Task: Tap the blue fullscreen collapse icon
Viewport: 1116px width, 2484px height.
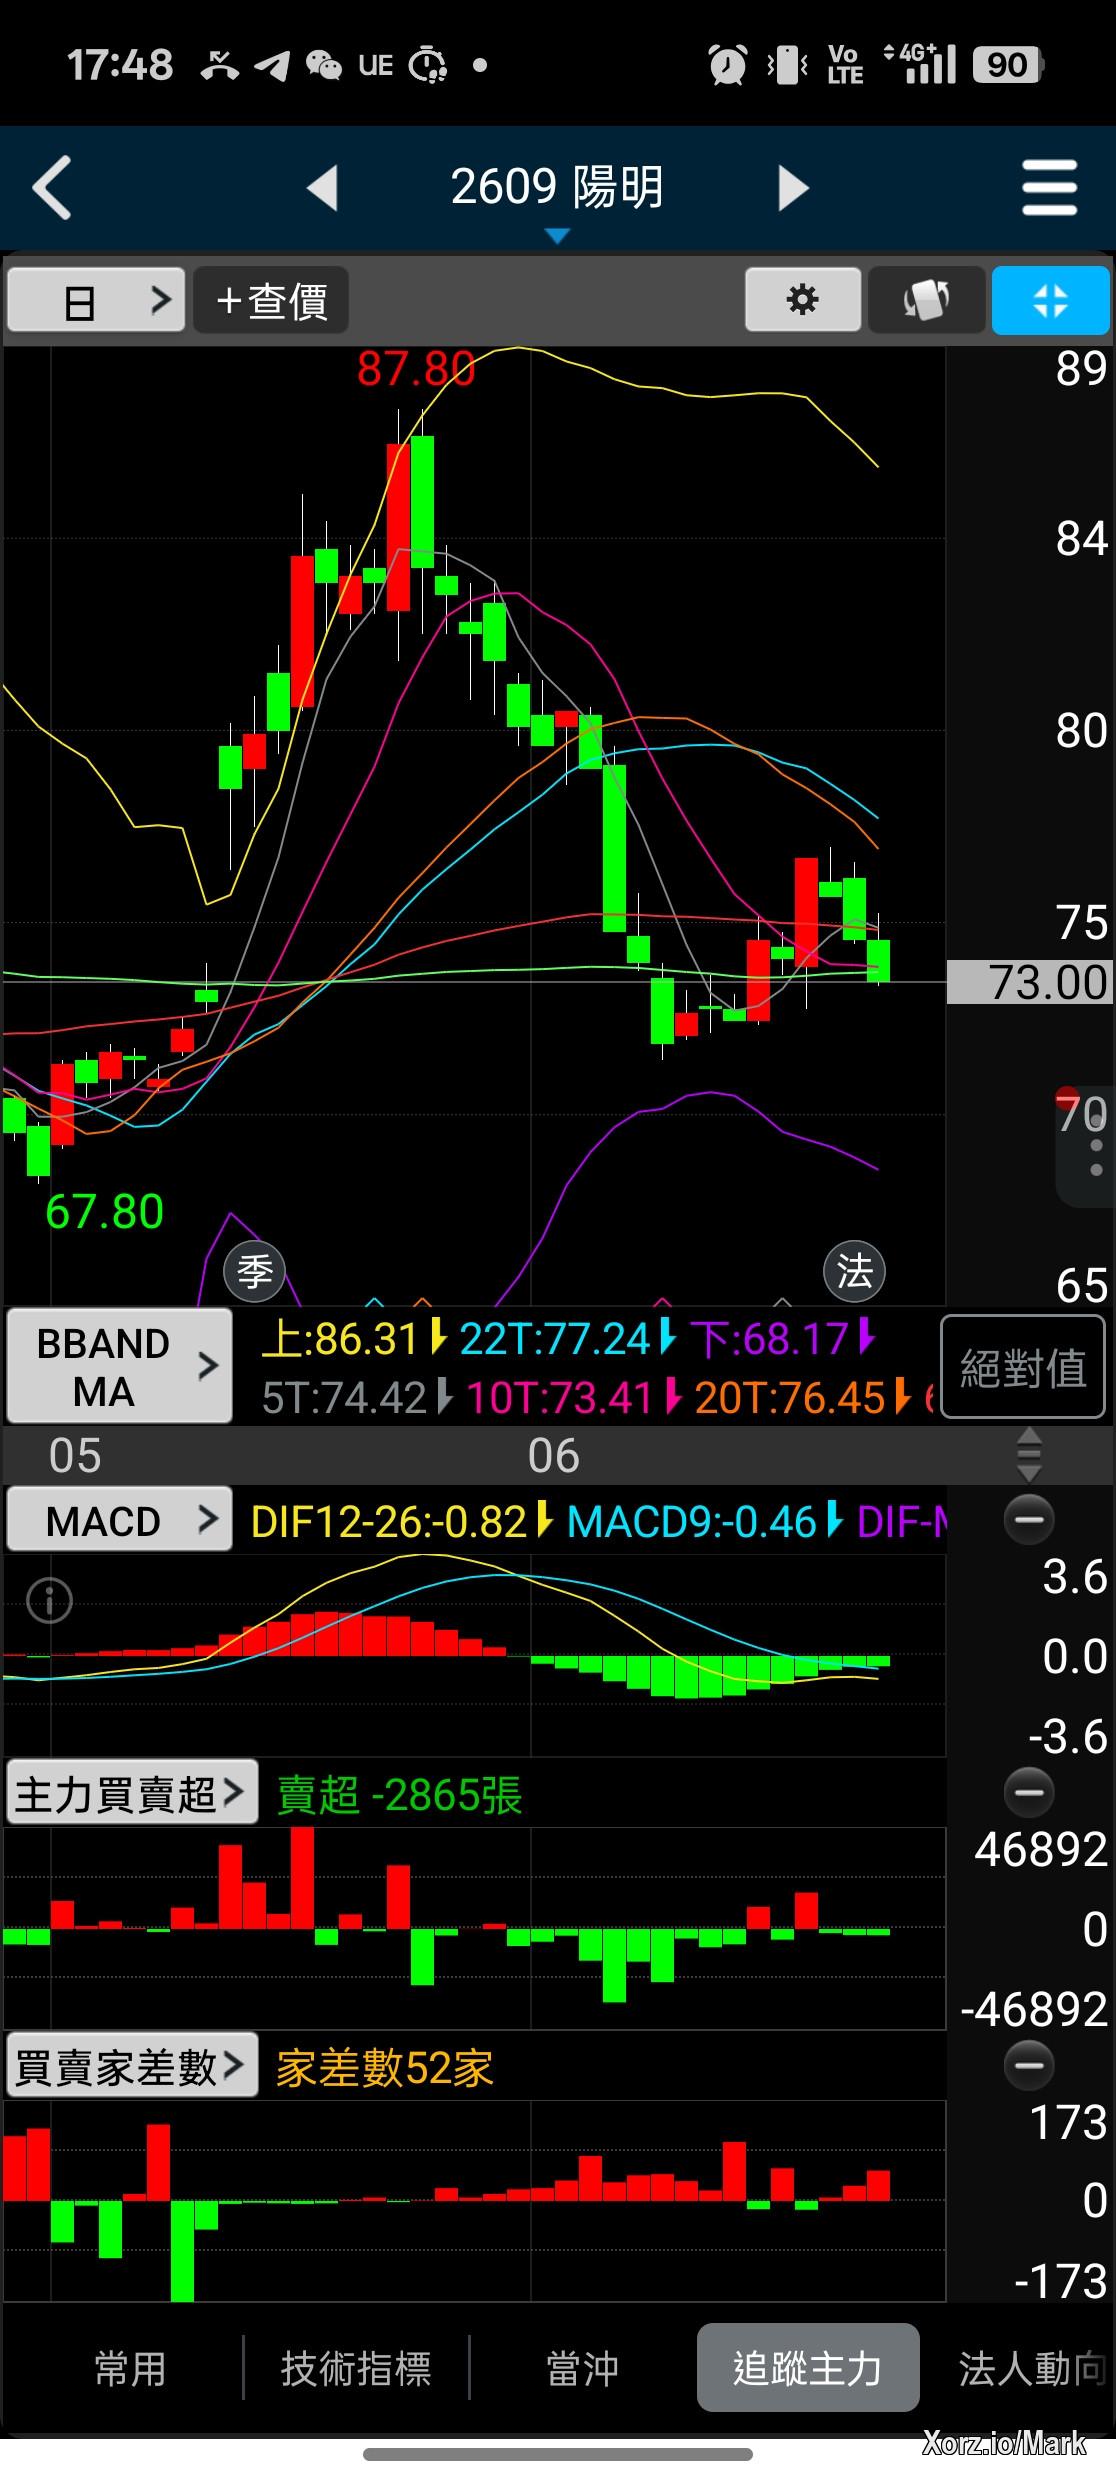Action: [x=1050, y=299]
